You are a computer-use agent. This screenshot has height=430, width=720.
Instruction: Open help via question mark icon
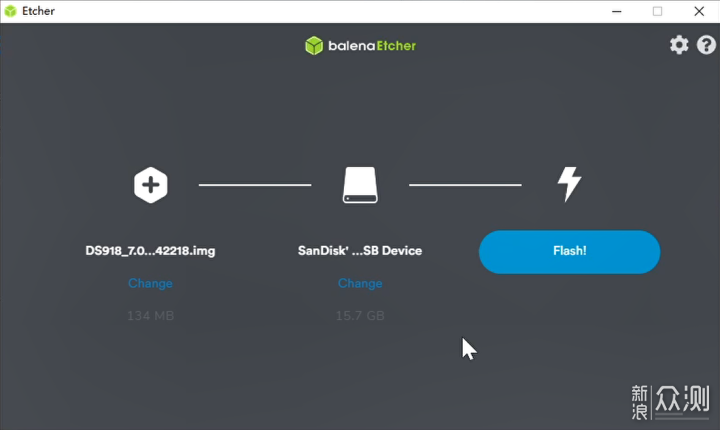point(706,45)
